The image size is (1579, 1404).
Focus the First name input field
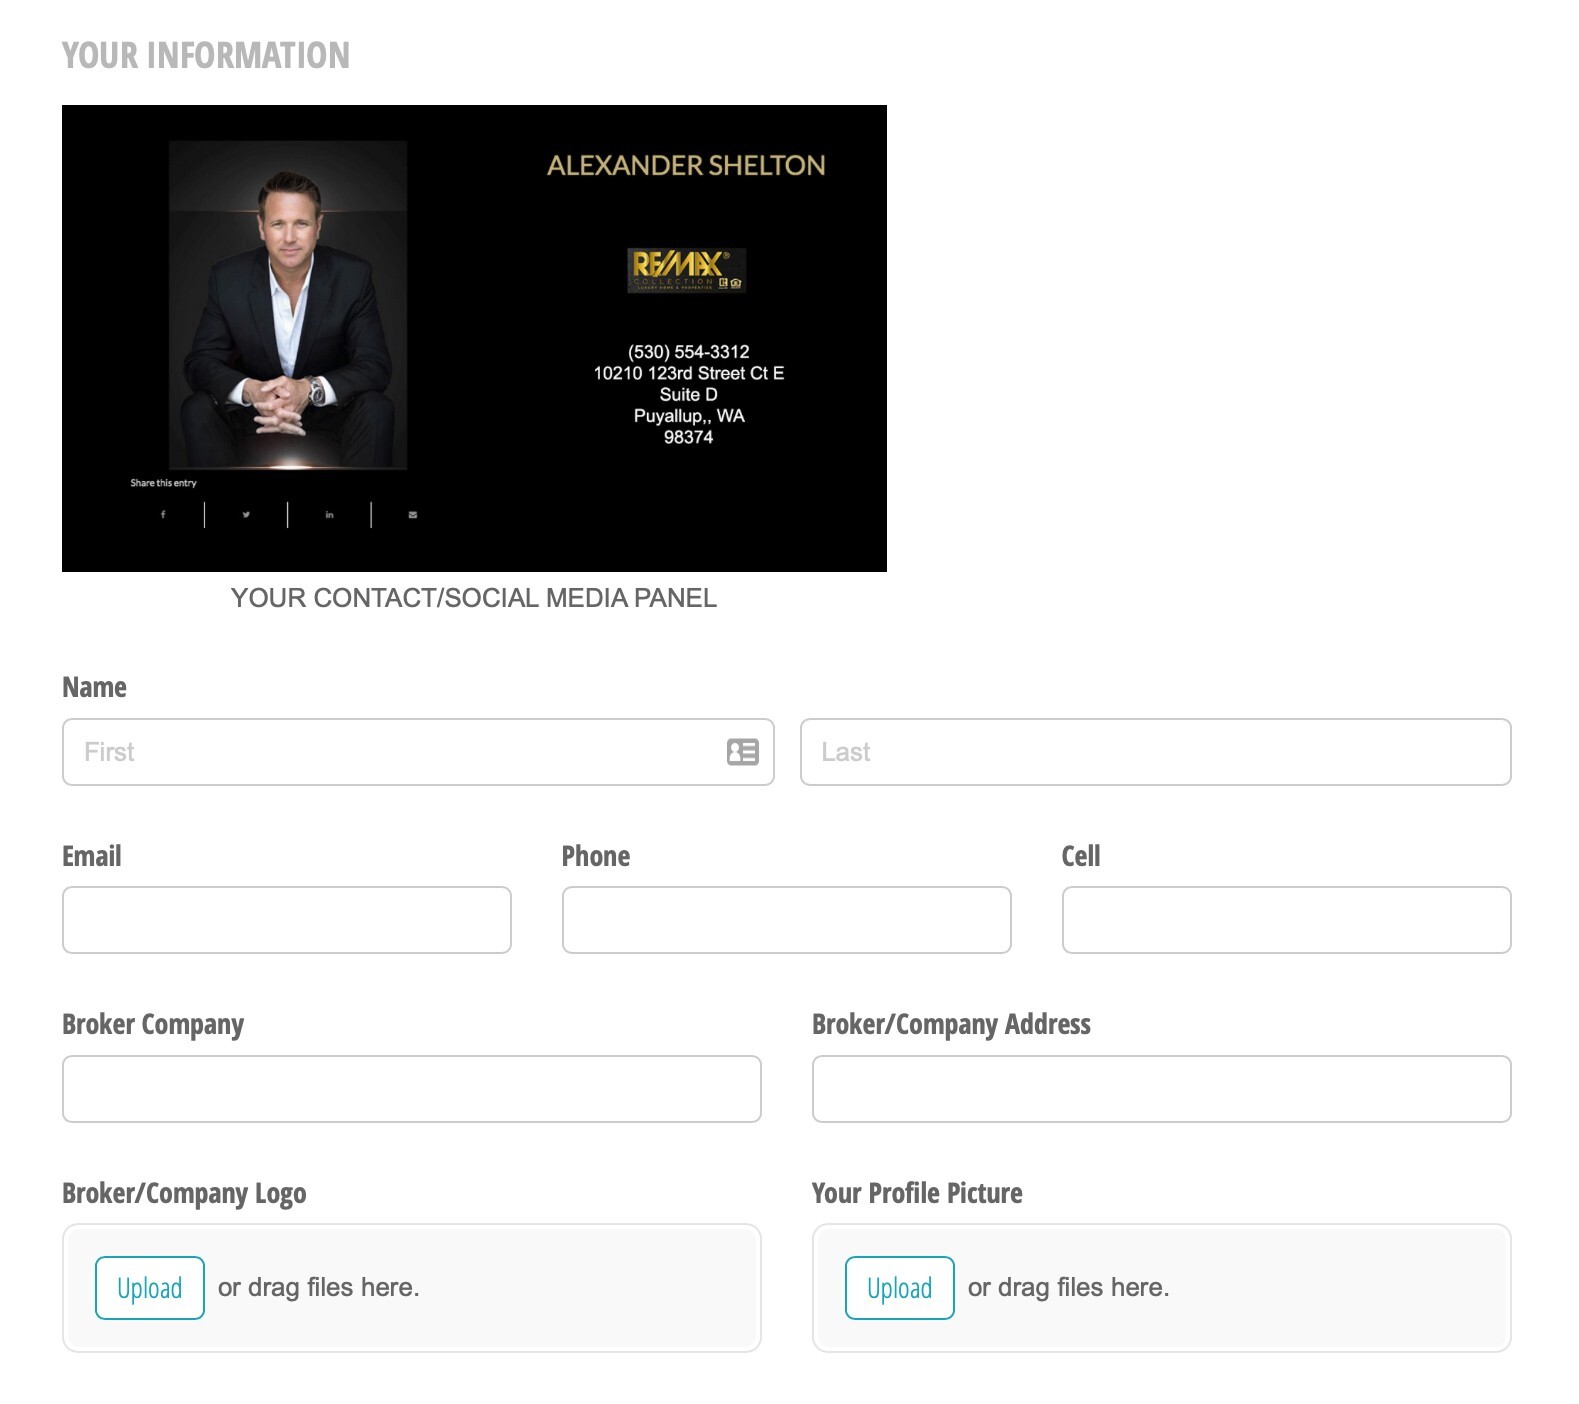tap(418, 752)
